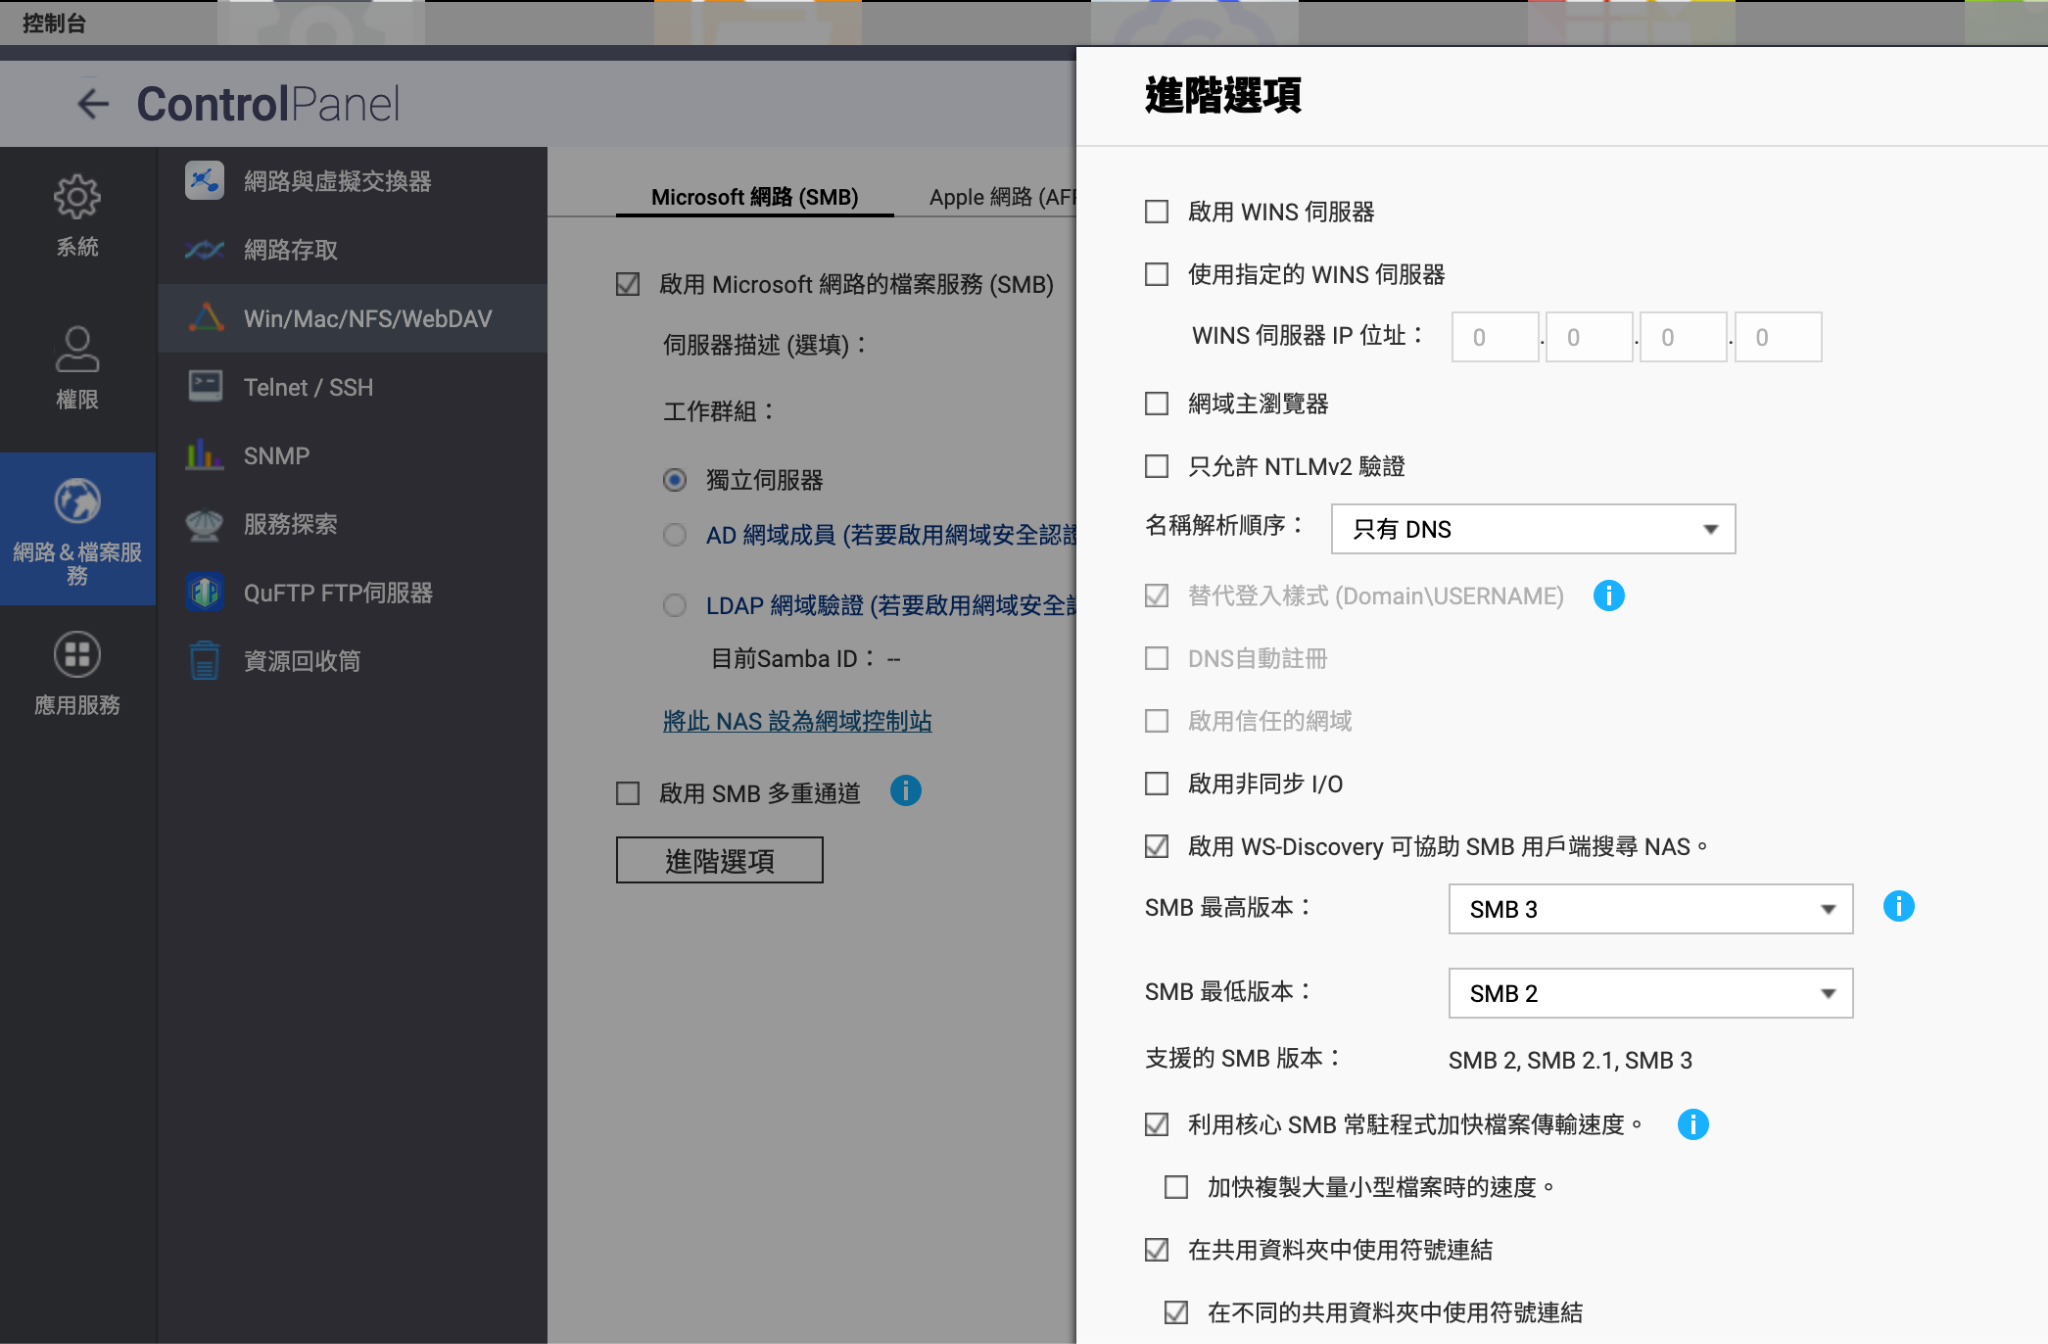This screenshot has width=2048, height=1344.
Task: Expand the SMB 最高版本 dropdown
Action: pyautogui.click(x=1649, y=909)
